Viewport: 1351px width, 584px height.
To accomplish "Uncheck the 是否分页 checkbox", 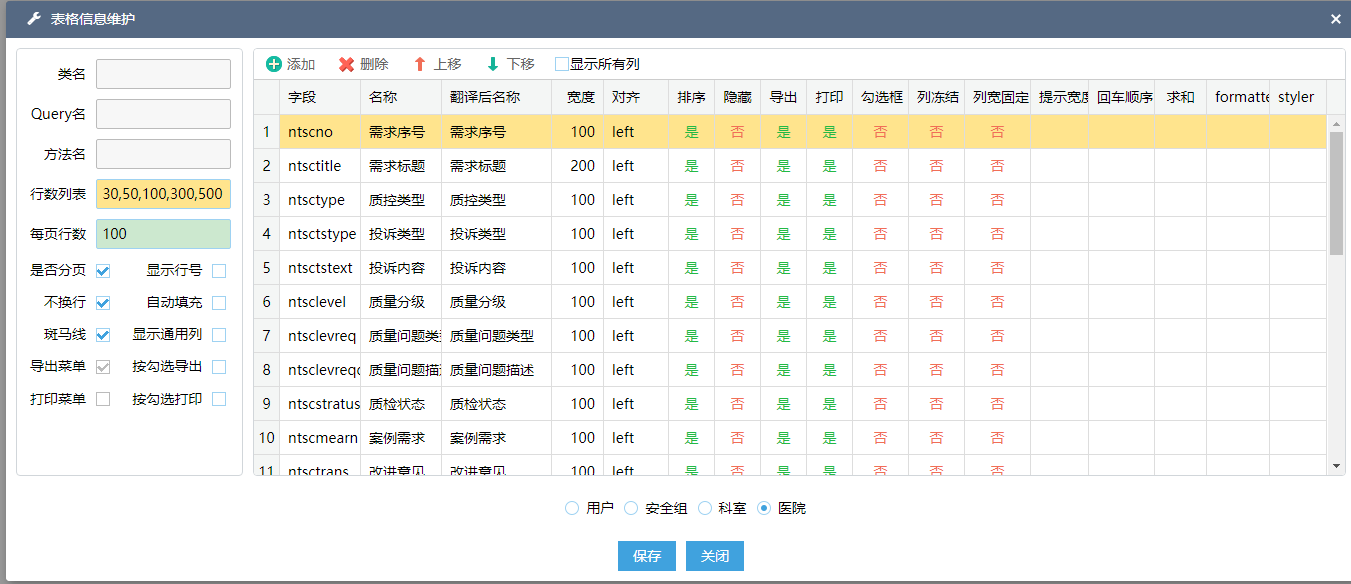I will coord(103,271).
